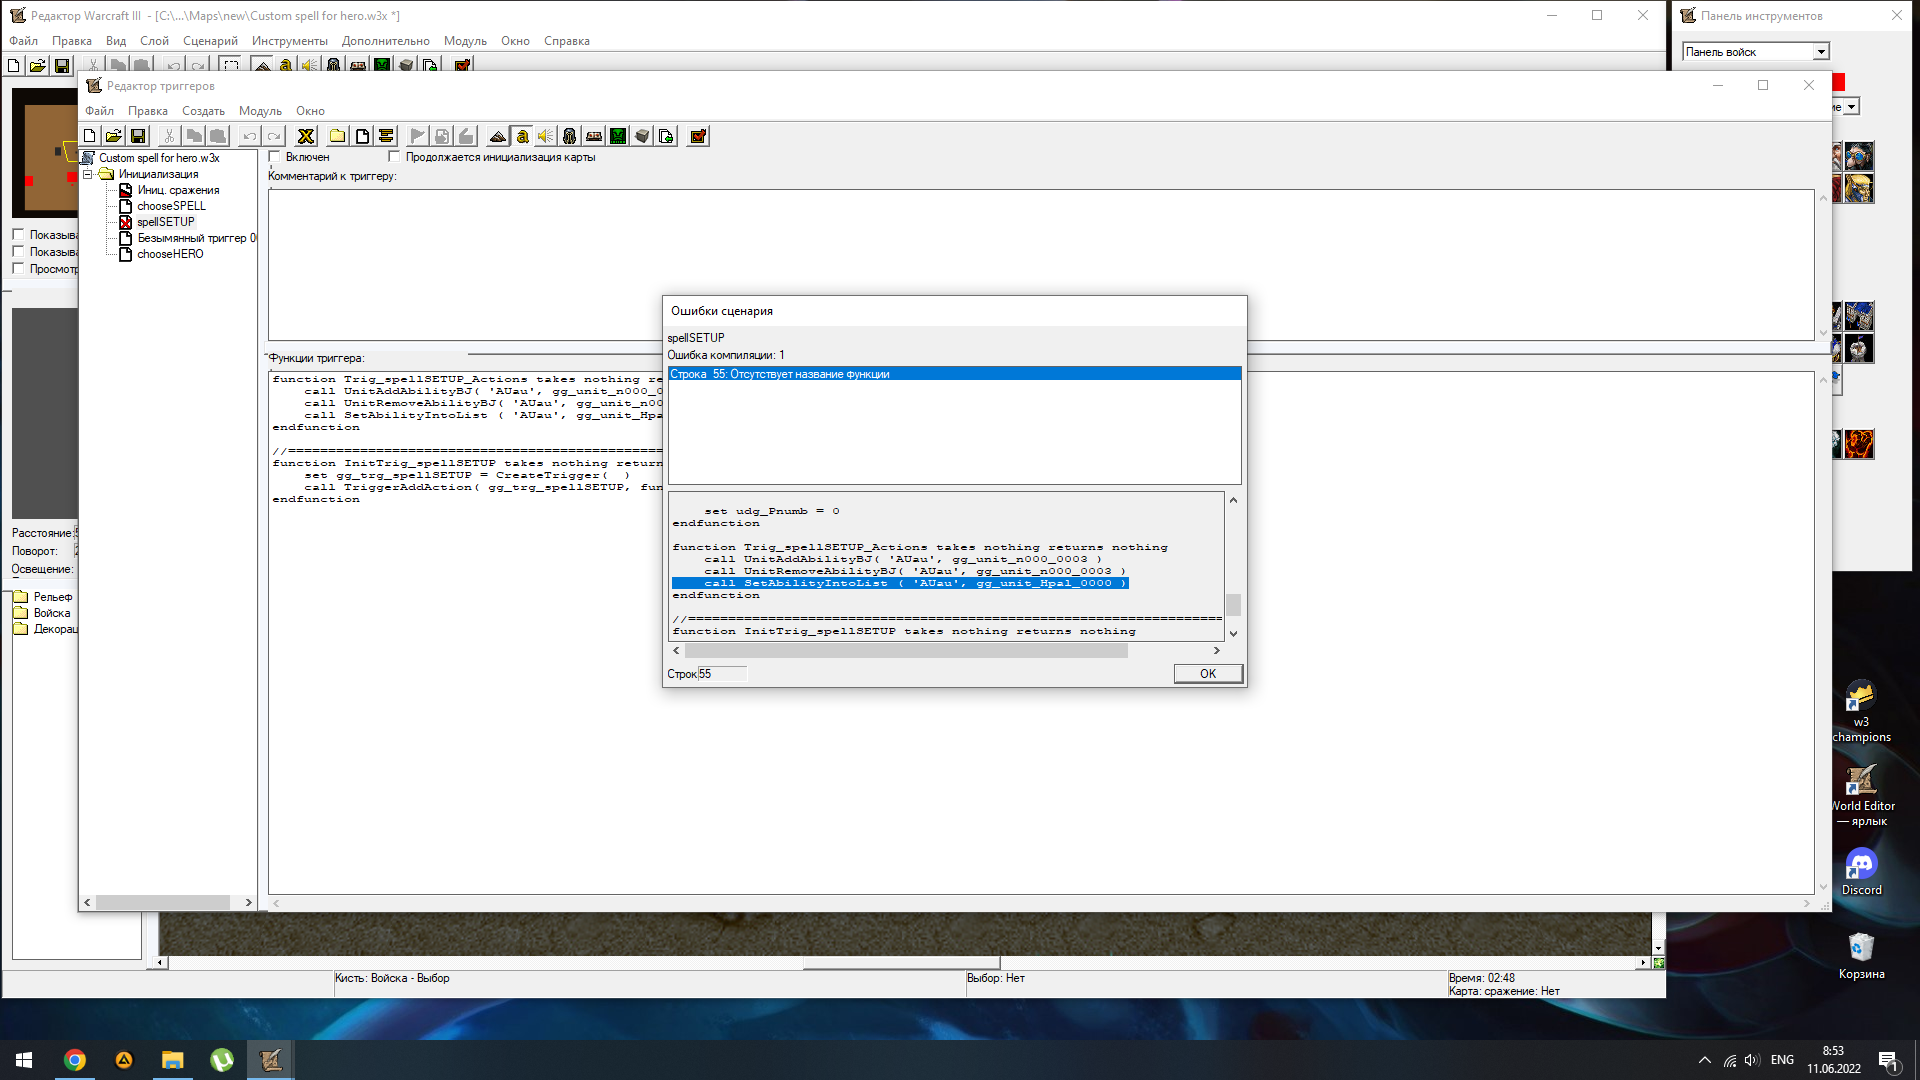Image resolution: width=1920 pixels, height=1080 pixels.
Task: Open the Object Editor helmet icon
Action: pos(570,136)
